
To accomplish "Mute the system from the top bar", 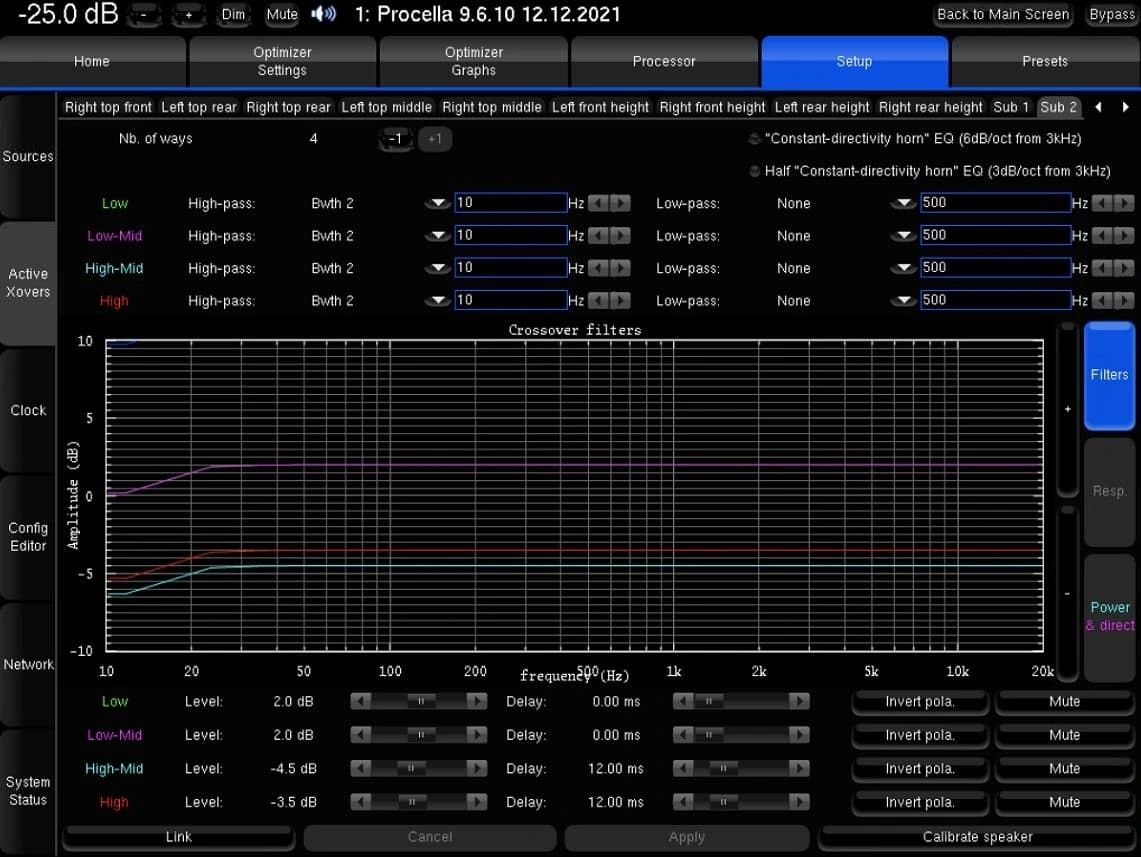I will click(281, 14).
